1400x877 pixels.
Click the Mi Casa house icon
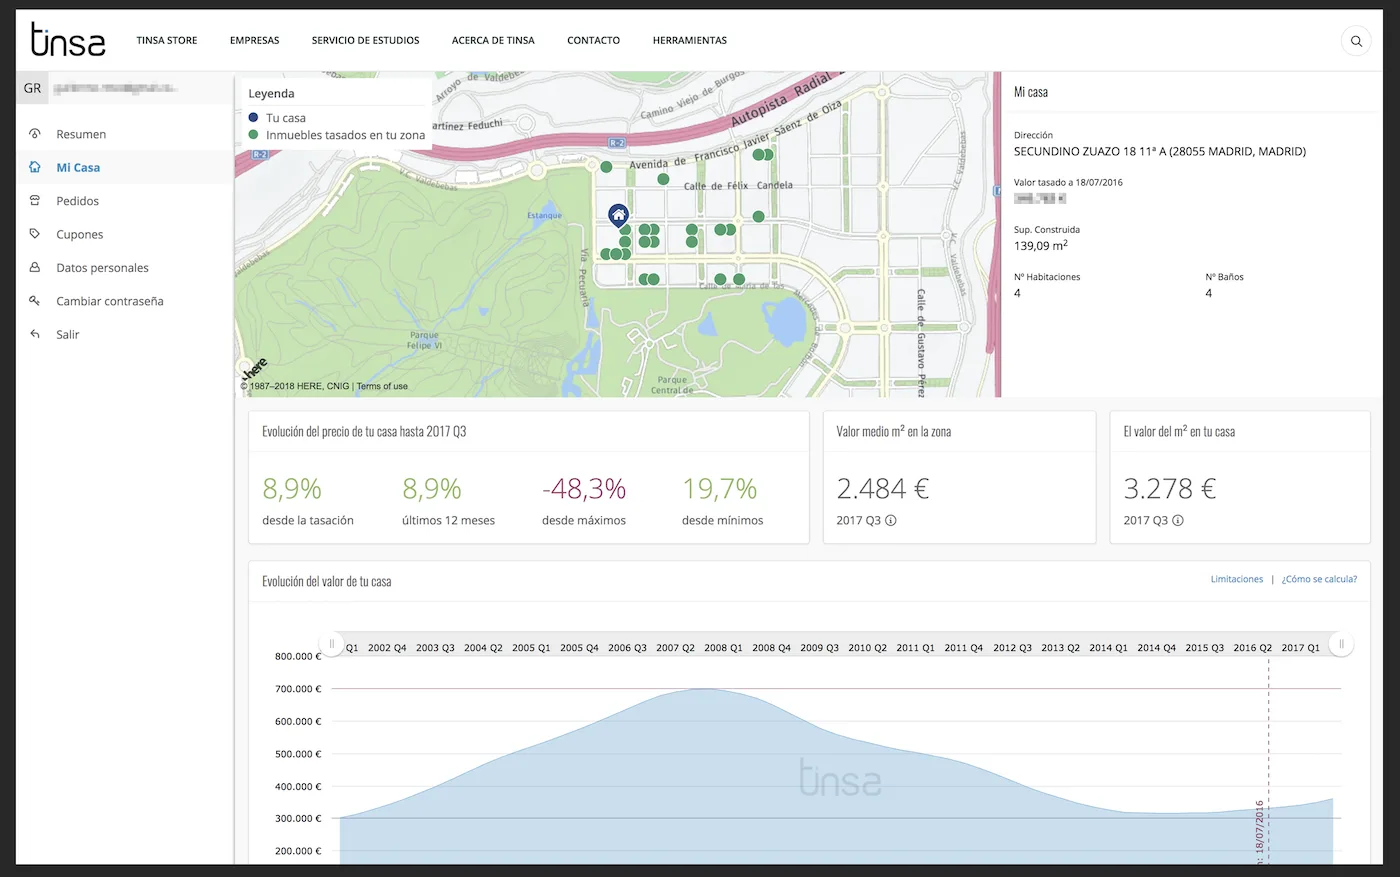coord(35,167)
